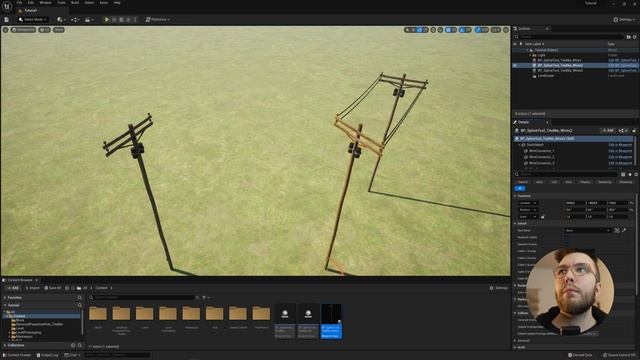Viewport: 640px width, 360px height.
Task: Open the Details panel settings gear icon
Action: point(636,174)
